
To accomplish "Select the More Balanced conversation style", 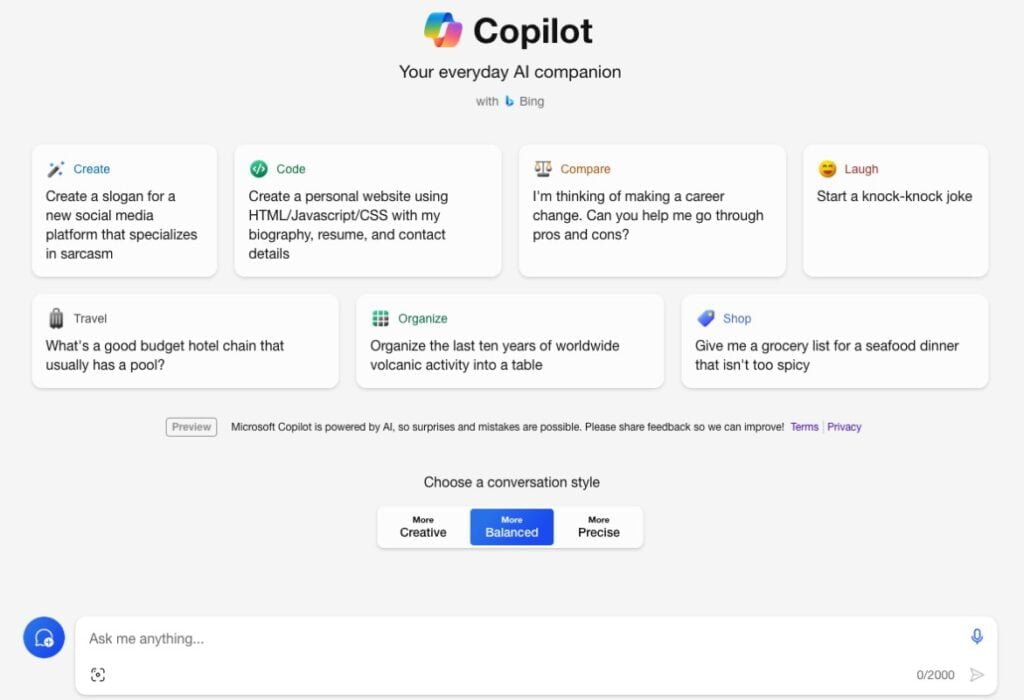I will coord(512,527).
